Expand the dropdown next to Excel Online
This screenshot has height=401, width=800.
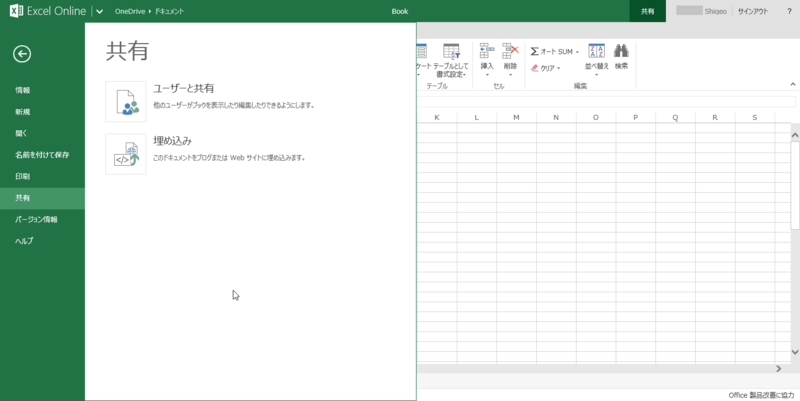99,11
